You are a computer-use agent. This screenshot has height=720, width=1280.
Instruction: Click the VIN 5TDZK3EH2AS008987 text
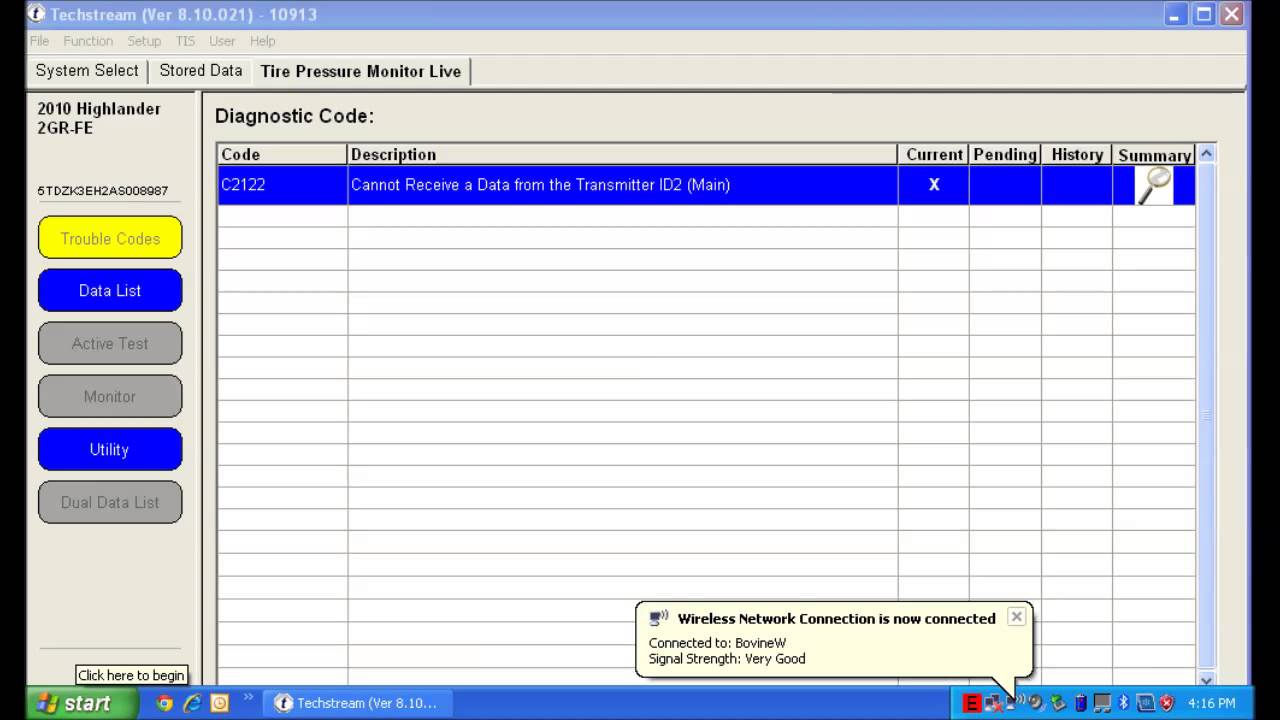pos(102,190)
